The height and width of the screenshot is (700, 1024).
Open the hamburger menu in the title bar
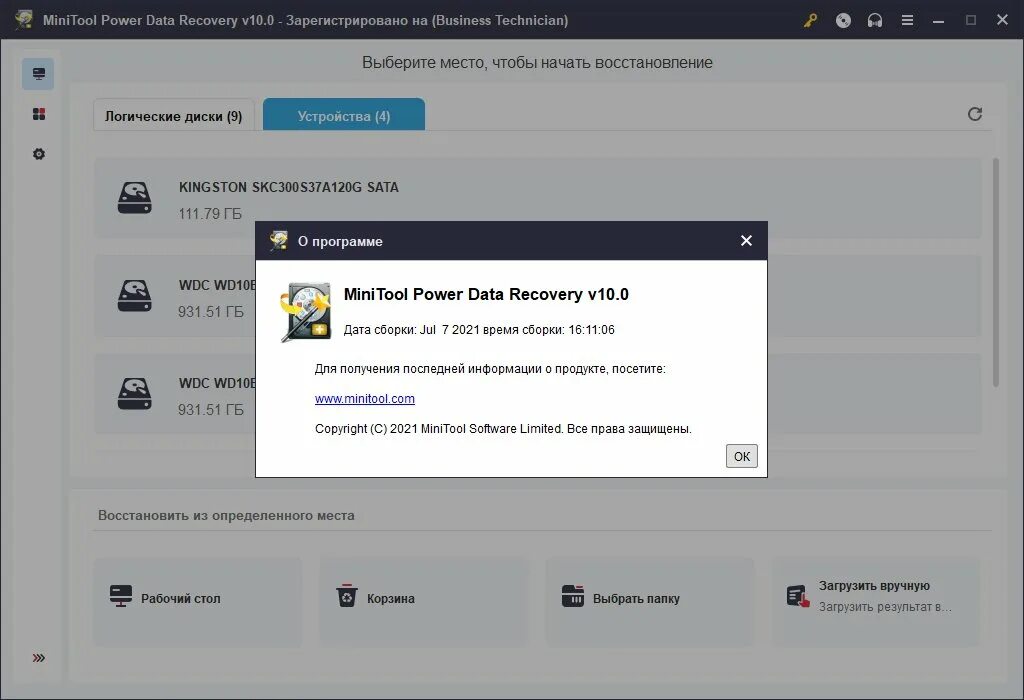point(907,19)
